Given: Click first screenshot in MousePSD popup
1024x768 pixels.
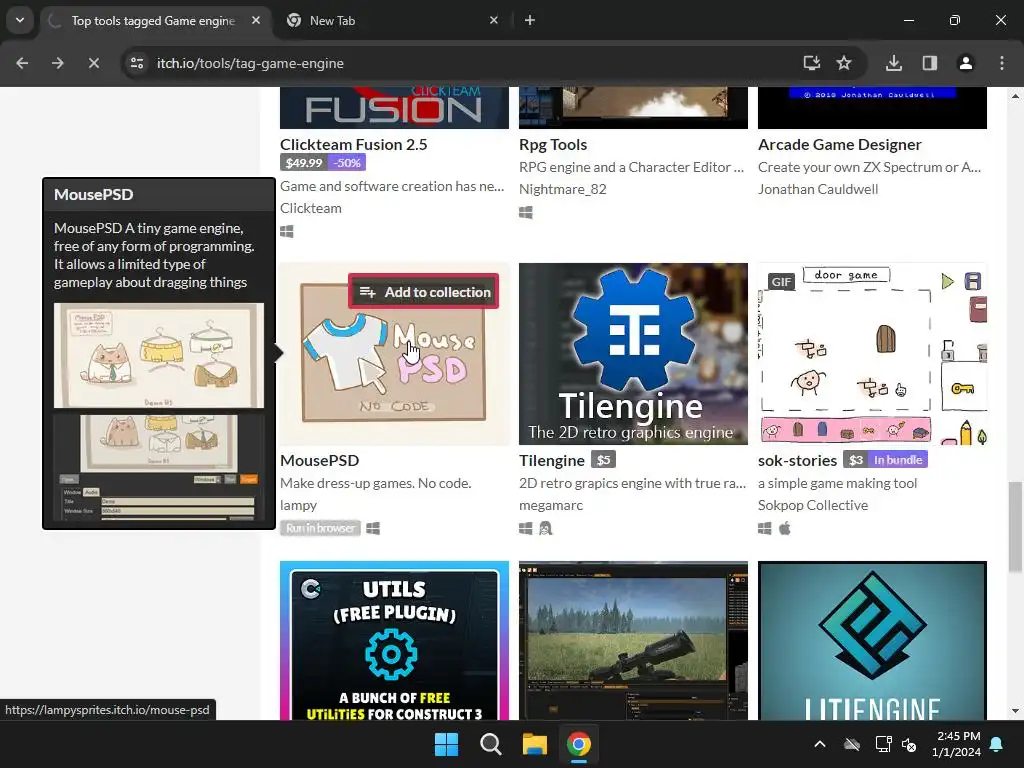Looking at the screenshot, I should (159, 355).
